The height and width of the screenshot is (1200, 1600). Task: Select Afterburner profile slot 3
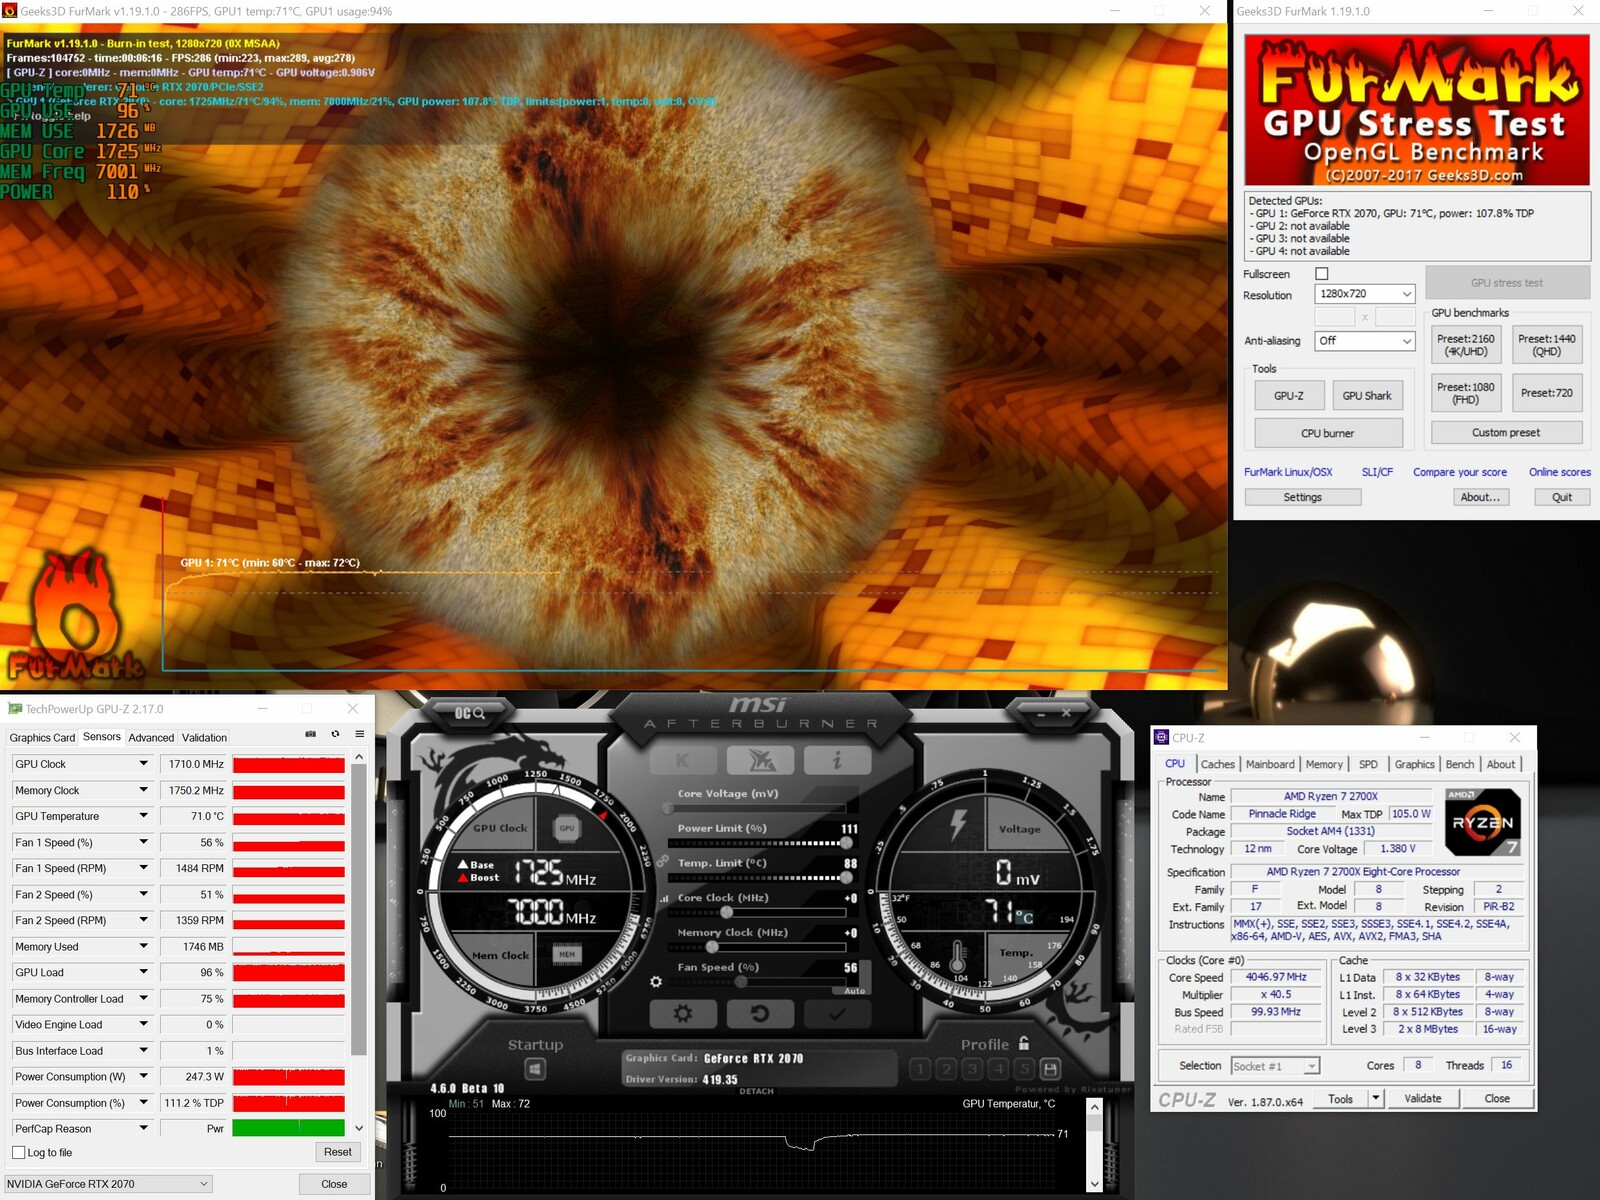click(x=972, y=1068)
